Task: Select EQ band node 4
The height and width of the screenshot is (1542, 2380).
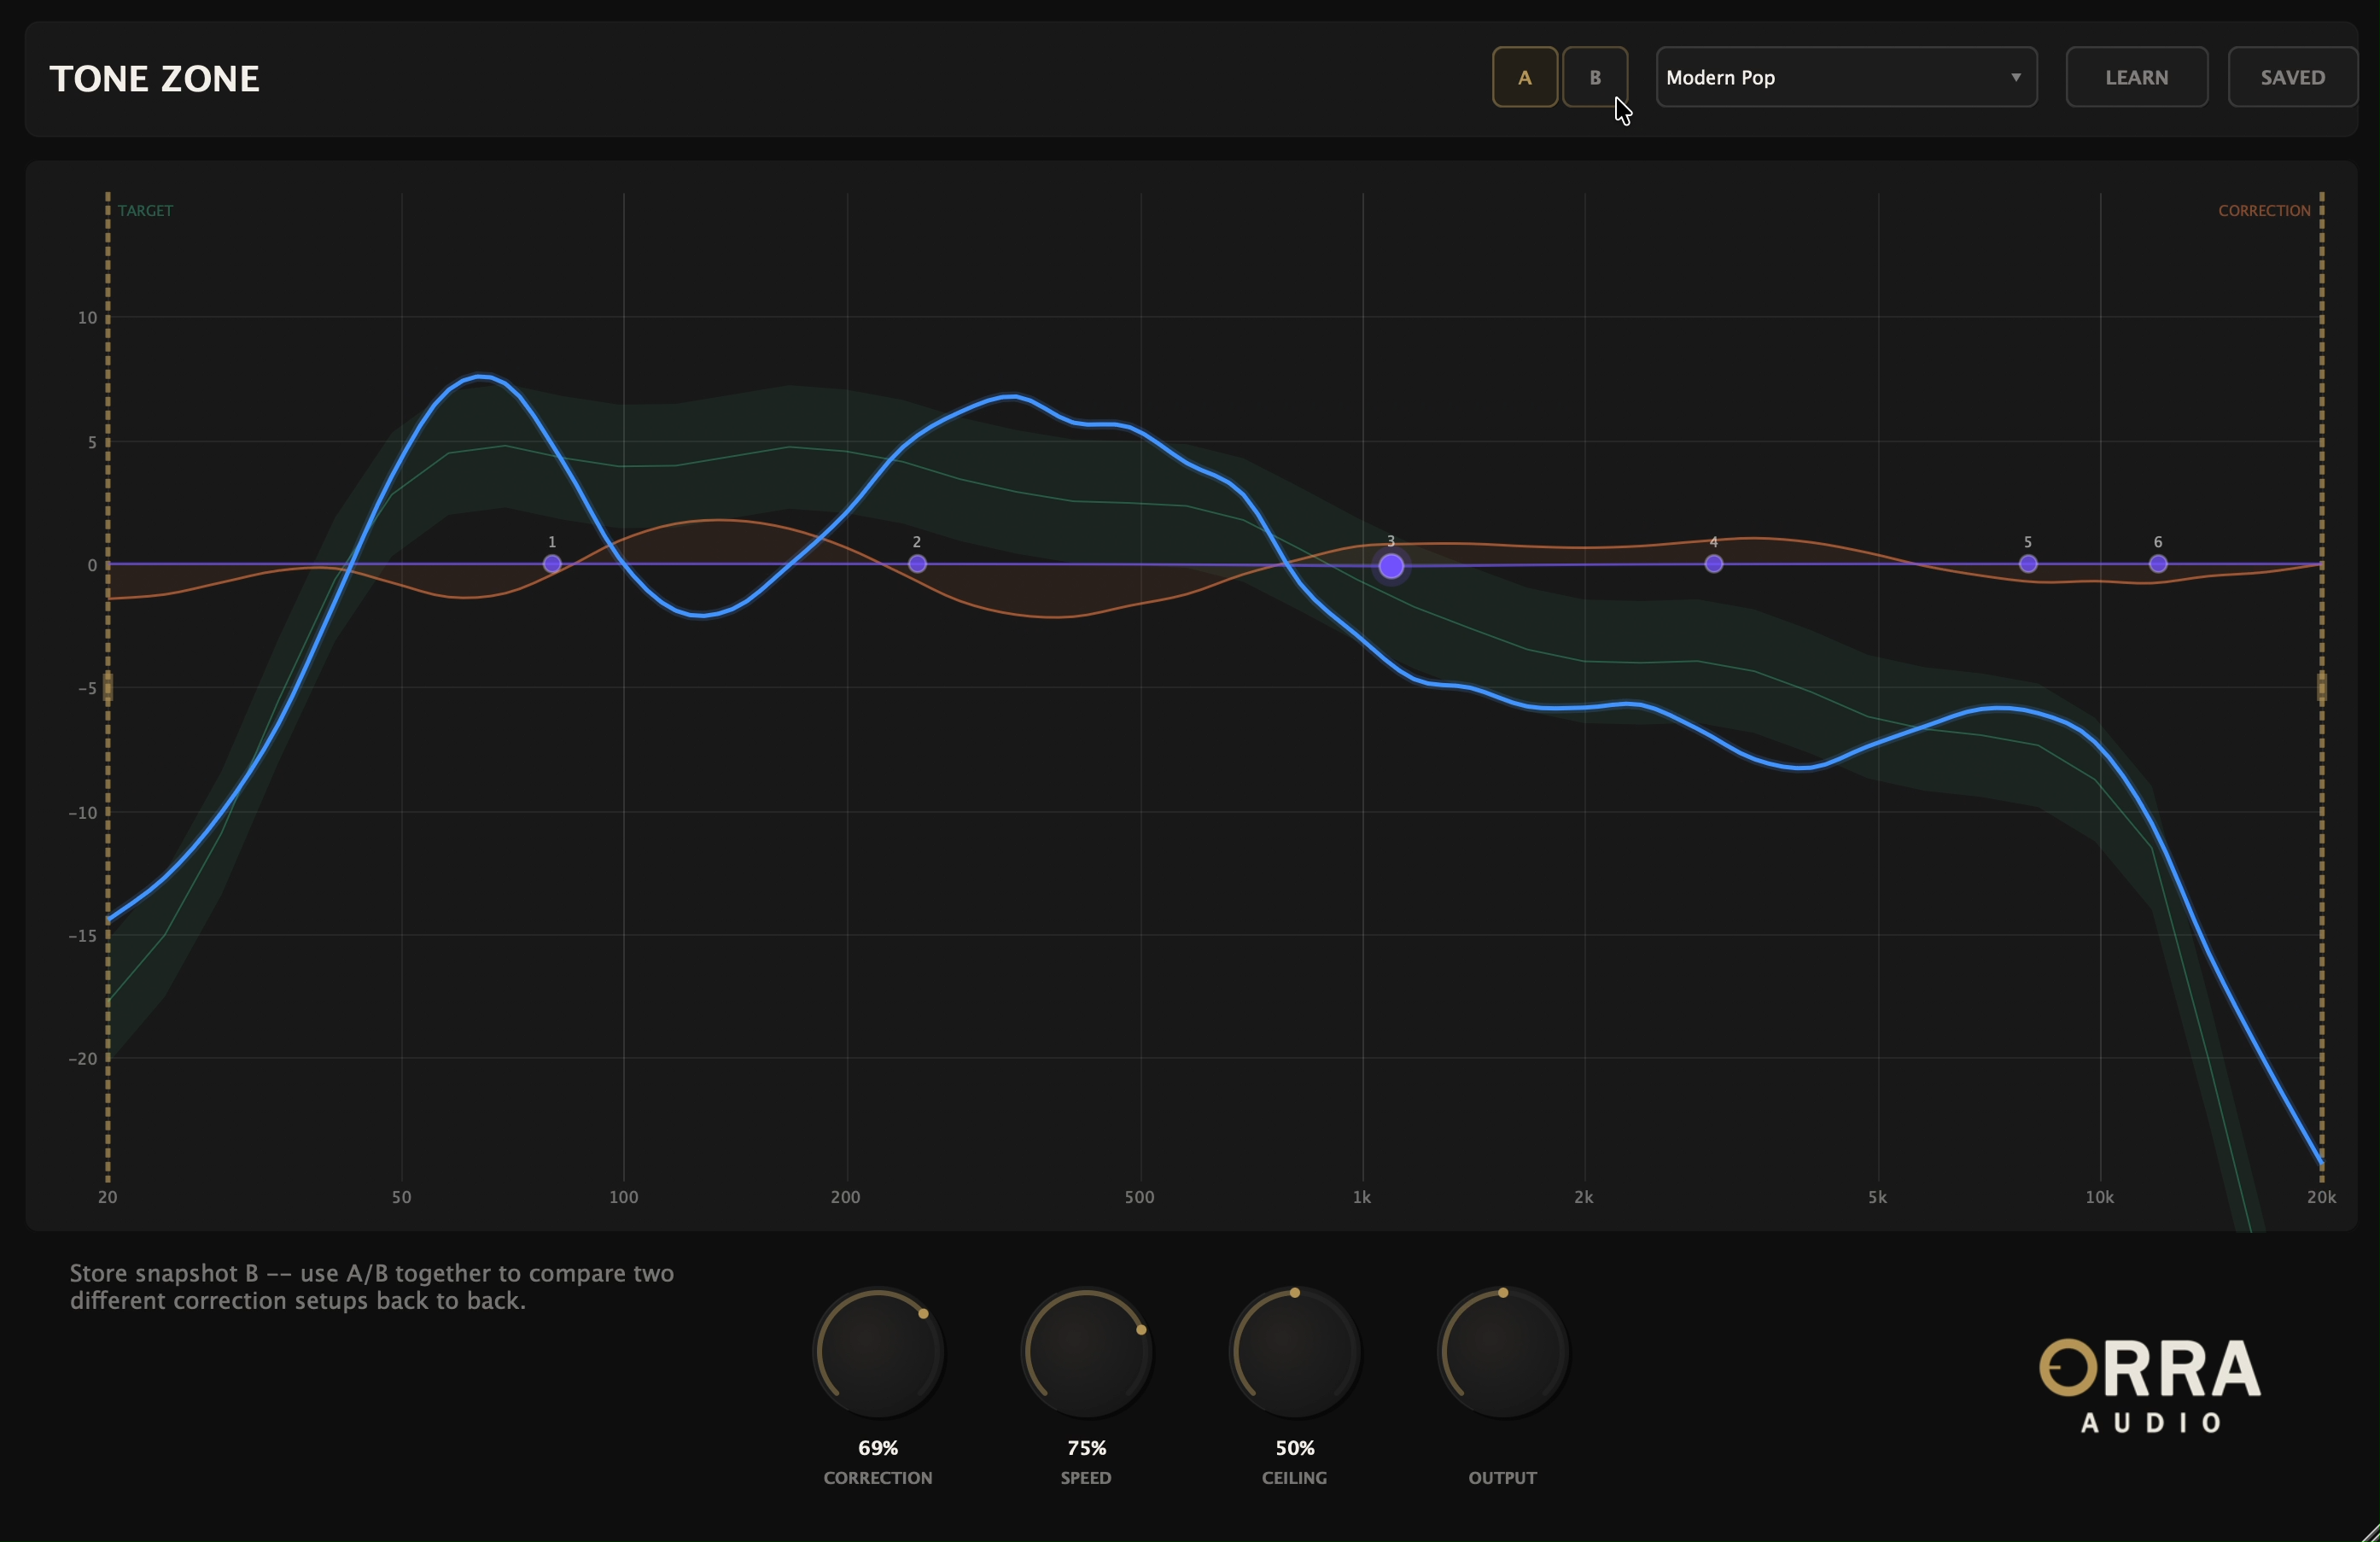Action: click(x=1713, y=564)
